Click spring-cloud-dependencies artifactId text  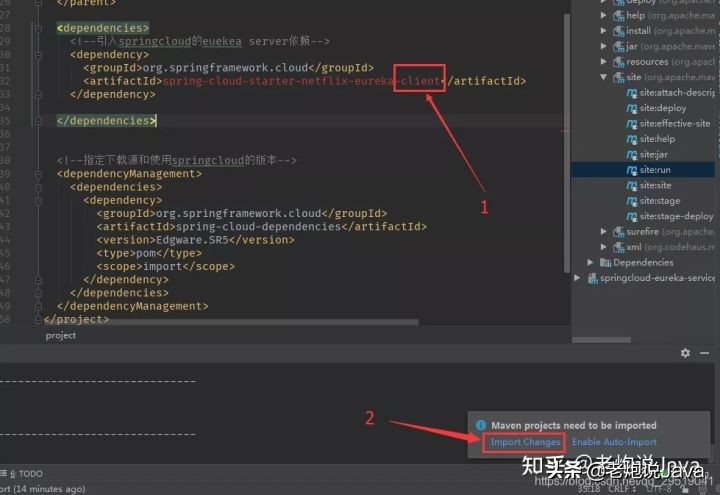[259, 226]
